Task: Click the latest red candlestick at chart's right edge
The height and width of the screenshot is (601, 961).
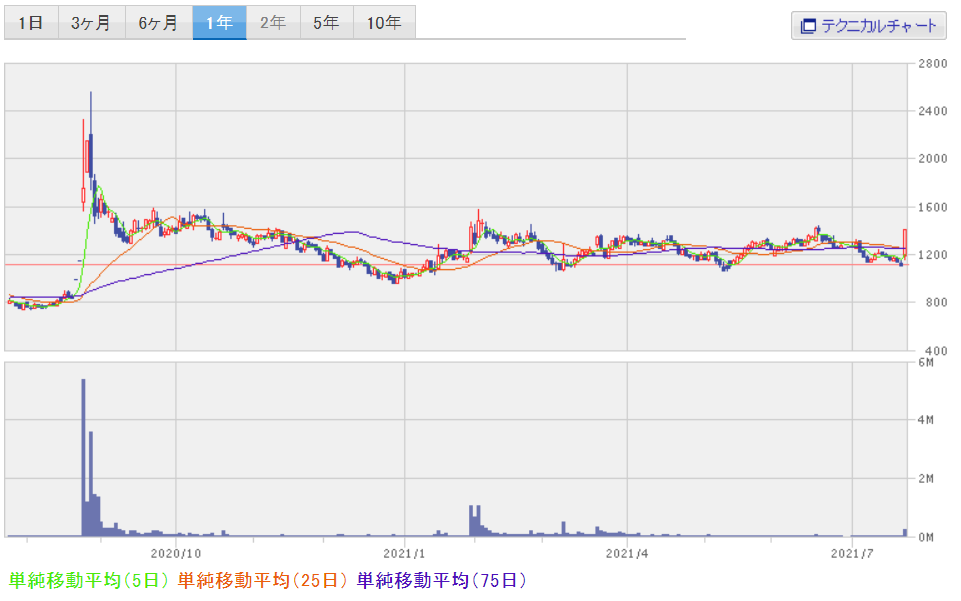Action: [x=905, y=243]
